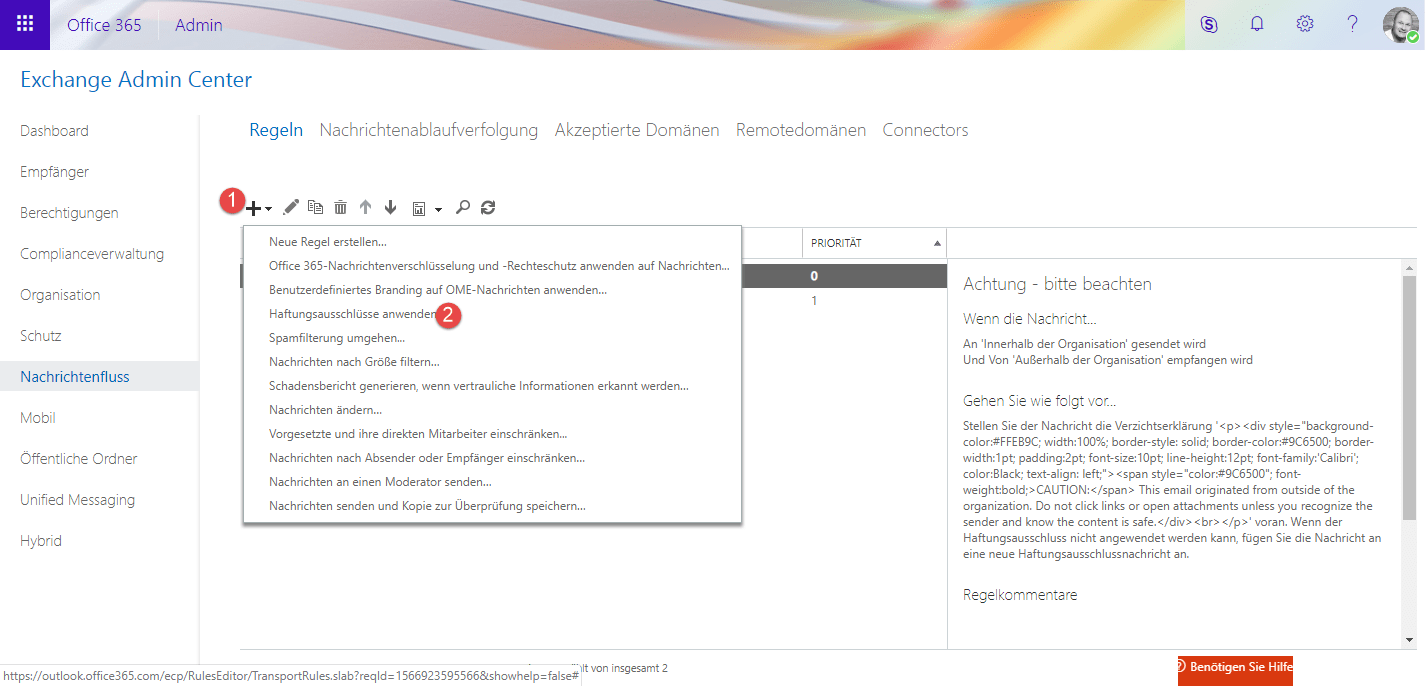Click the magnifier search icon in toolbar

pos(462,207)
